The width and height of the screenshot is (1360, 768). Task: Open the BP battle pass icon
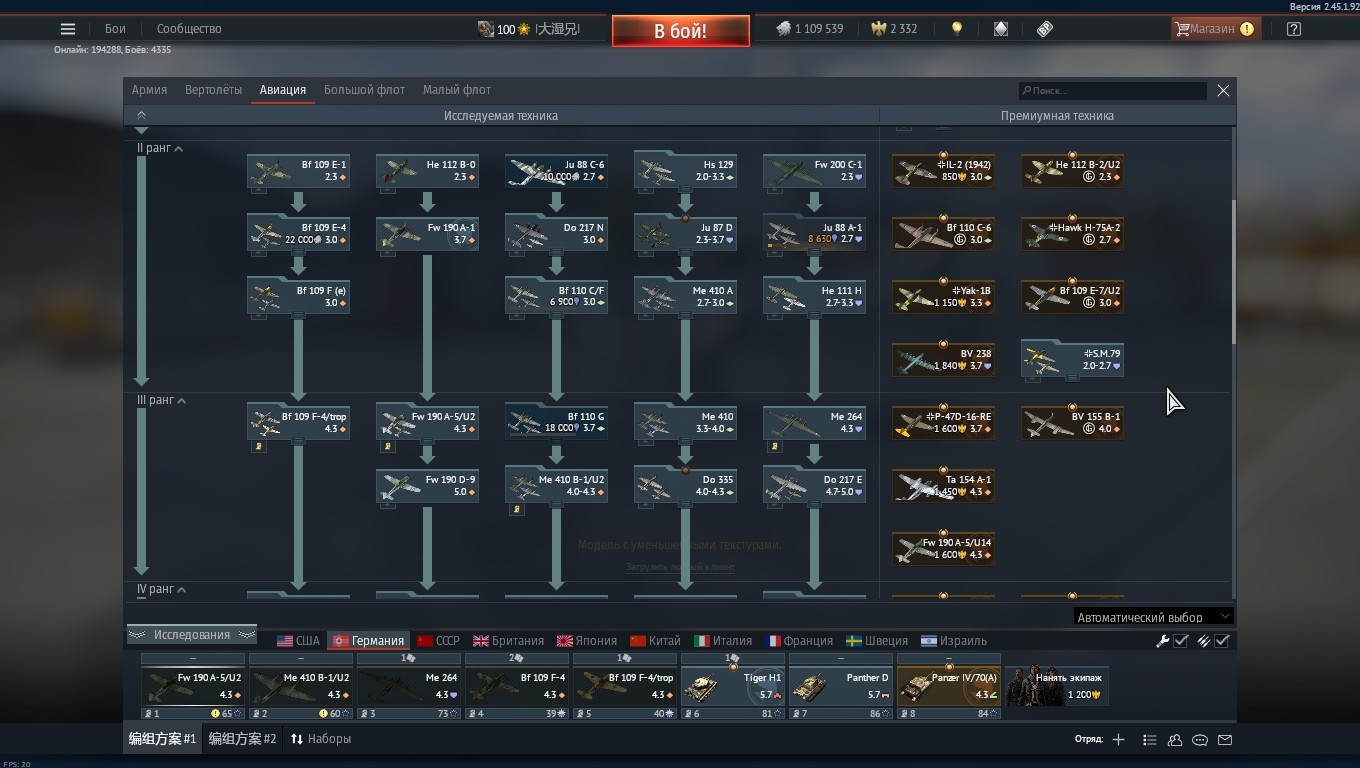pos(1045,29)
